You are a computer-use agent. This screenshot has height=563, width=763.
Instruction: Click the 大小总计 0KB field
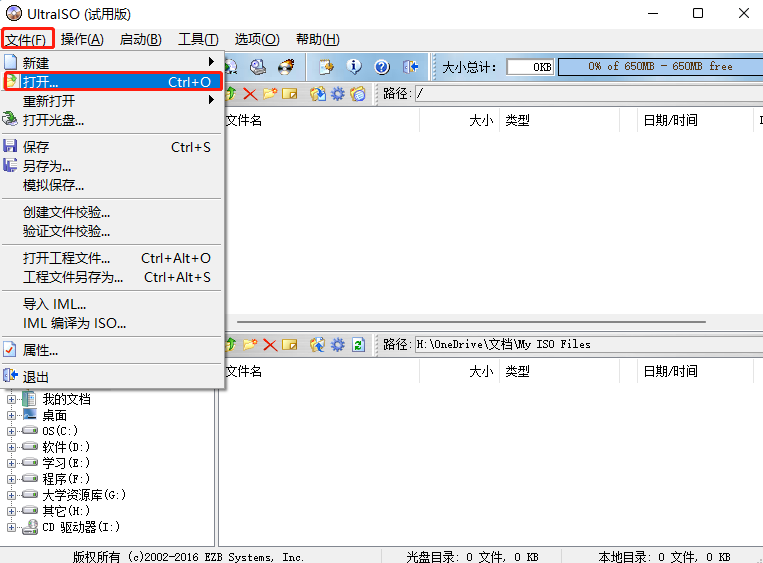pyautogui.click(x=530, y=67)
